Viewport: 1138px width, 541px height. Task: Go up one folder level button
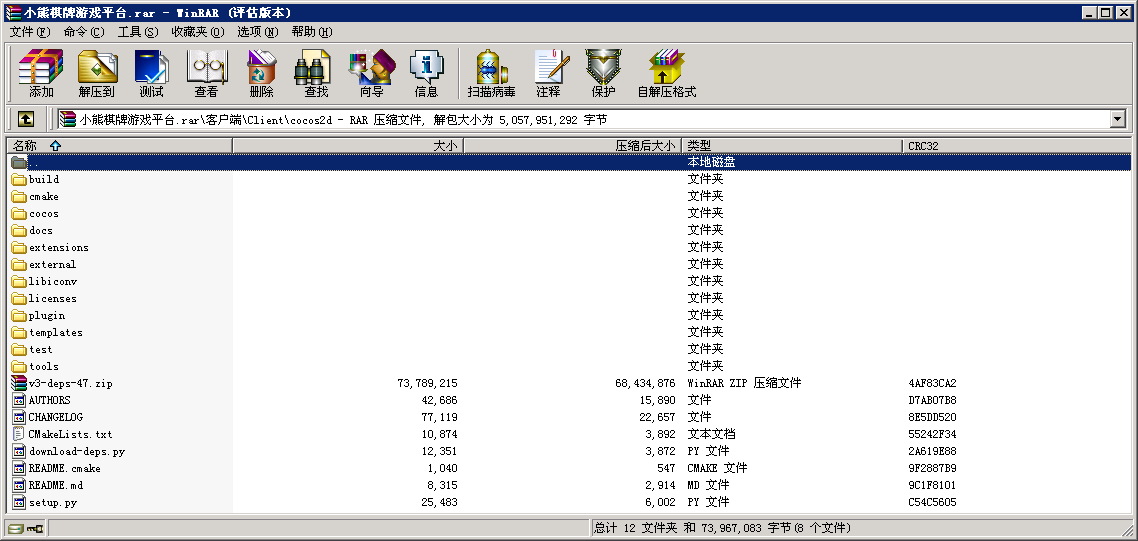(x=26, y=119)
